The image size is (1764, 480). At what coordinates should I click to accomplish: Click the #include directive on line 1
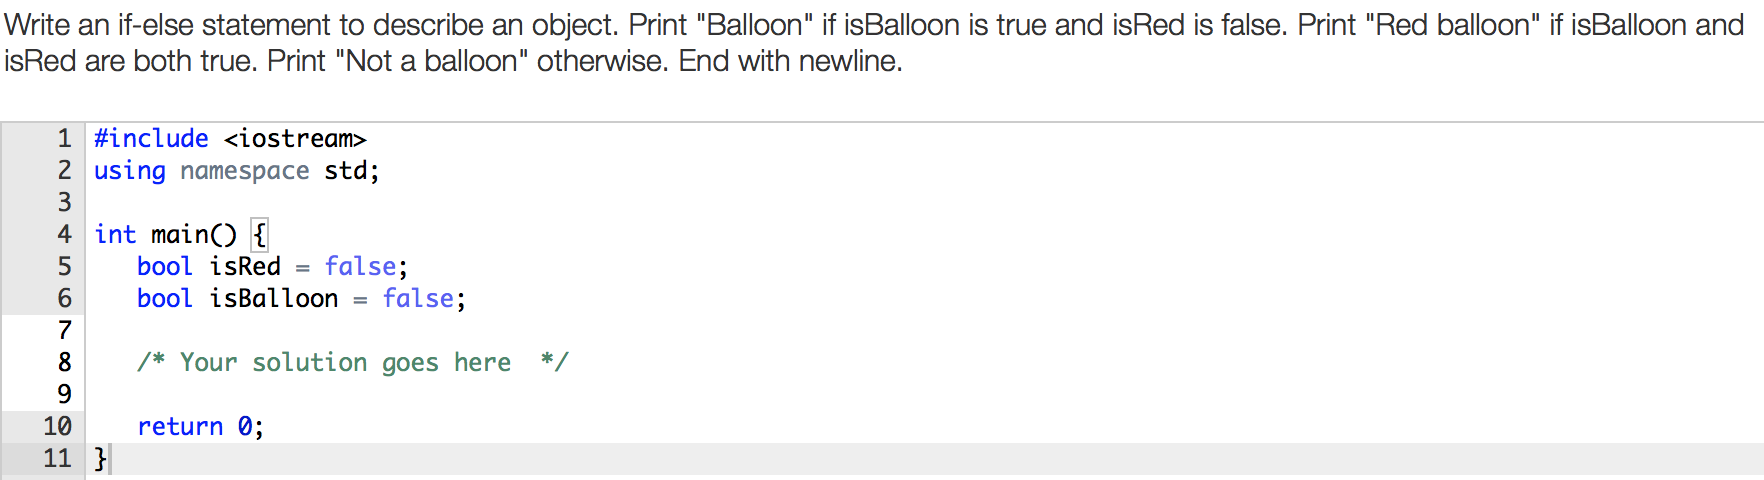(x=151, y=139)
